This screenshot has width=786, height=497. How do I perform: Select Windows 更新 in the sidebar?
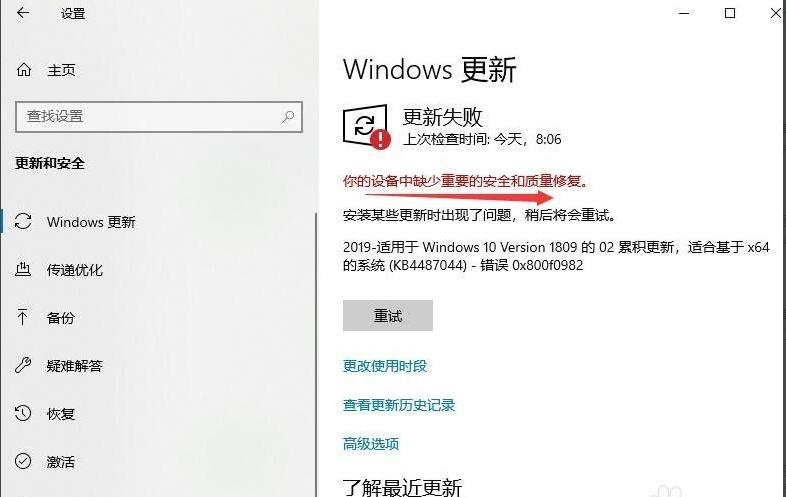pos(91,222)
